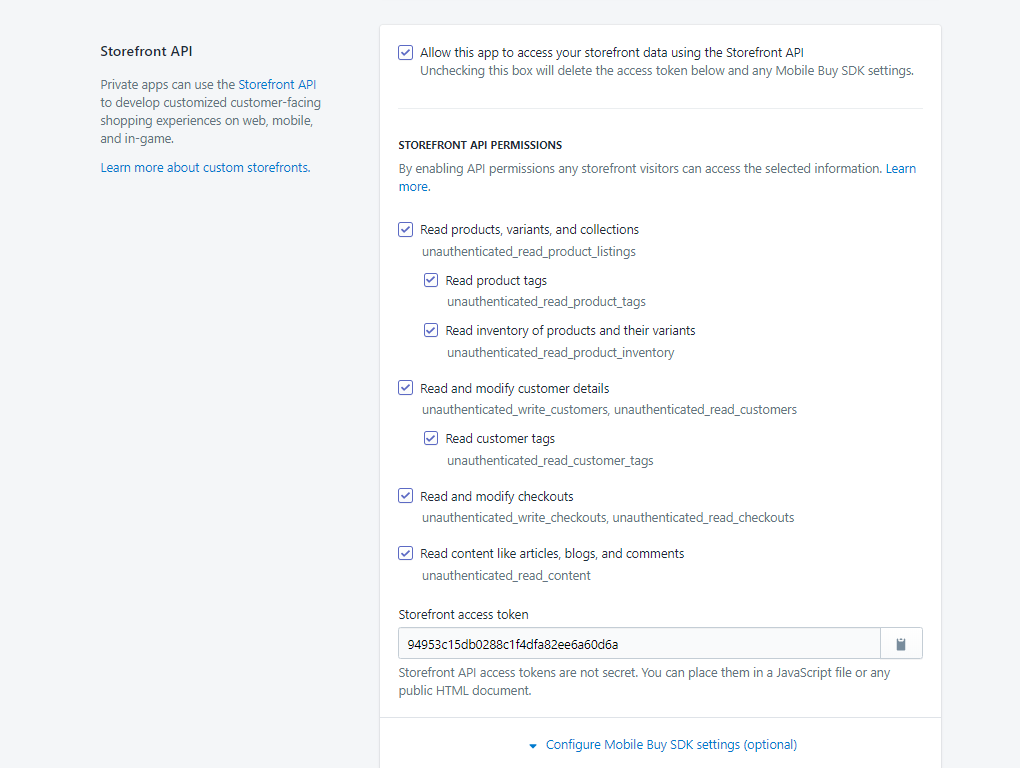Click the unauthenticated_read_content scope text
Screen dimensions: 1020x768
(x=506, y=576)
